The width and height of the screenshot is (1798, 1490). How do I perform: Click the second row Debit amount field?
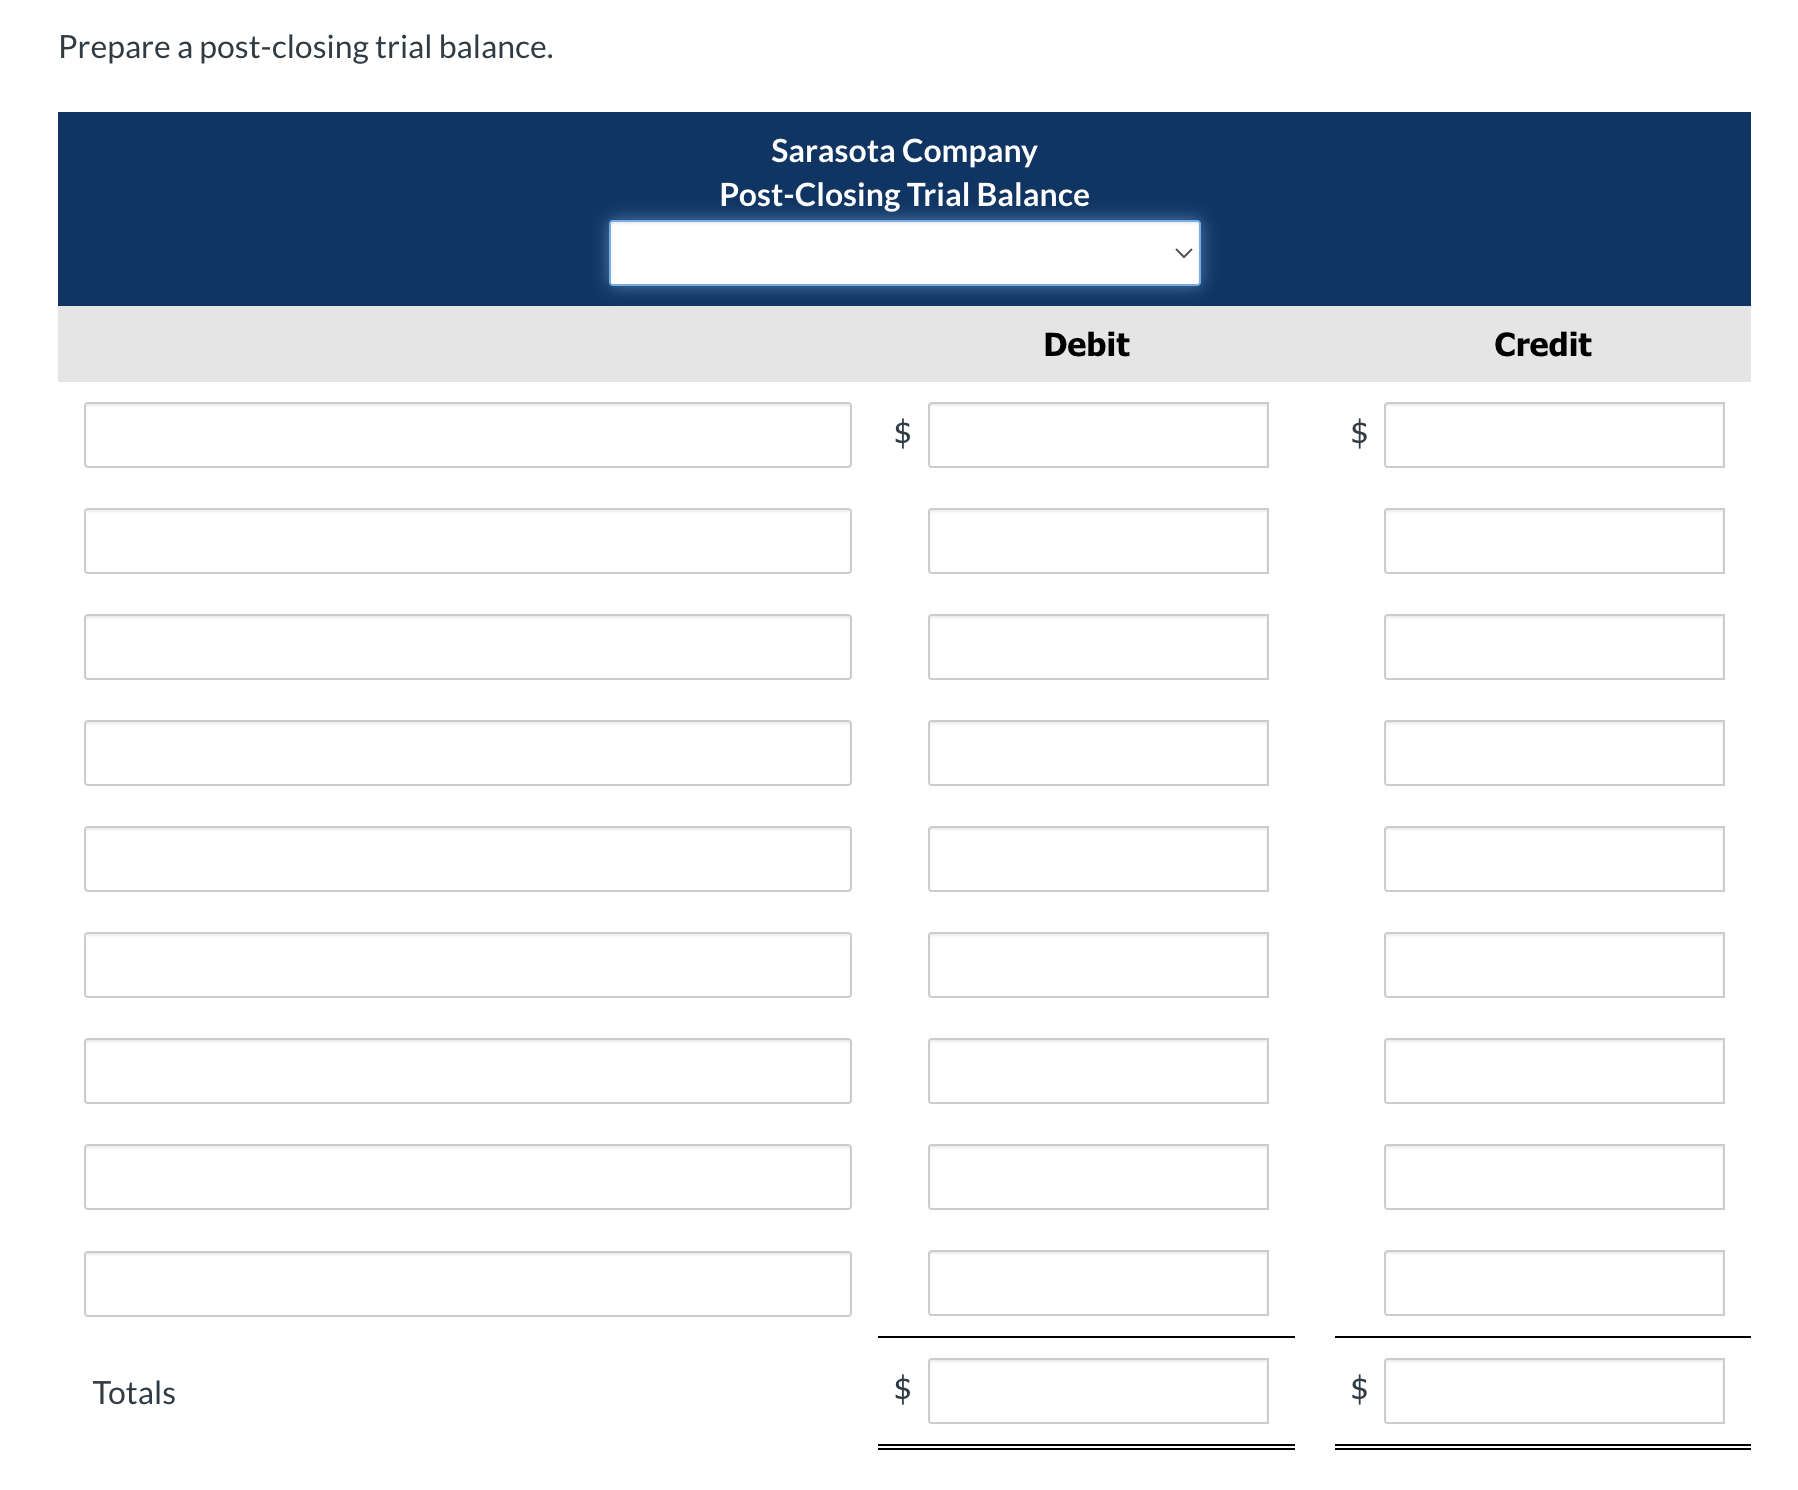click(1098, 541)
